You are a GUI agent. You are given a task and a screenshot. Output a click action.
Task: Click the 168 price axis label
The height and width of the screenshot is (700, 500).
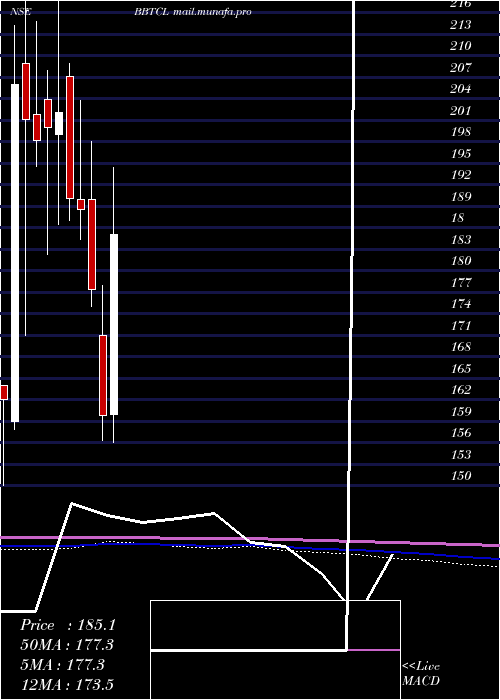461,347
